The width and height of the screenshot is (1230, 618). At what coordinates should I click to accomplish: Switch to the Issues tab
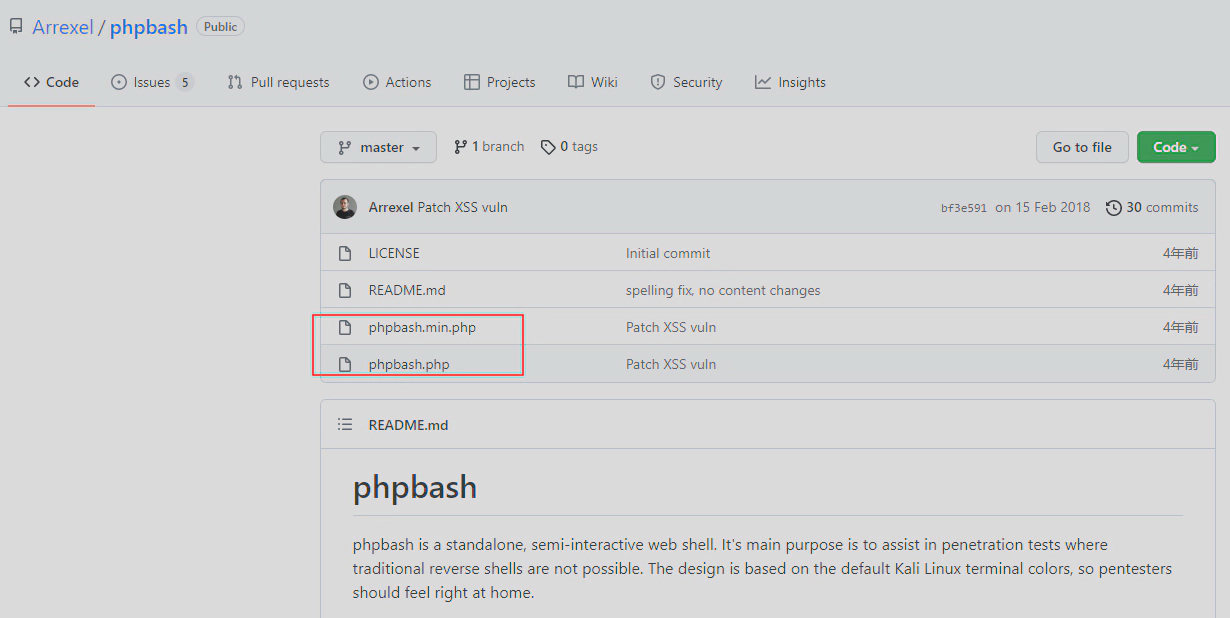[x=151, y=82]
